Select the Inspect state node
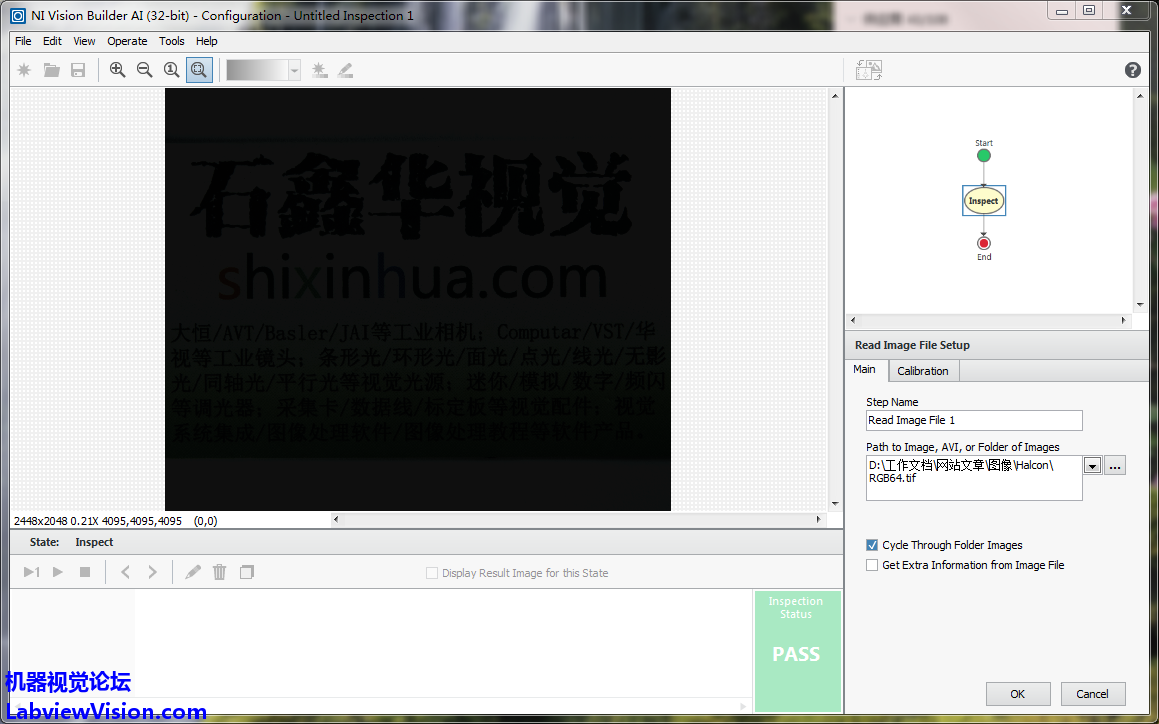This screenshot has height=724, width=1159. coord(984,200)
